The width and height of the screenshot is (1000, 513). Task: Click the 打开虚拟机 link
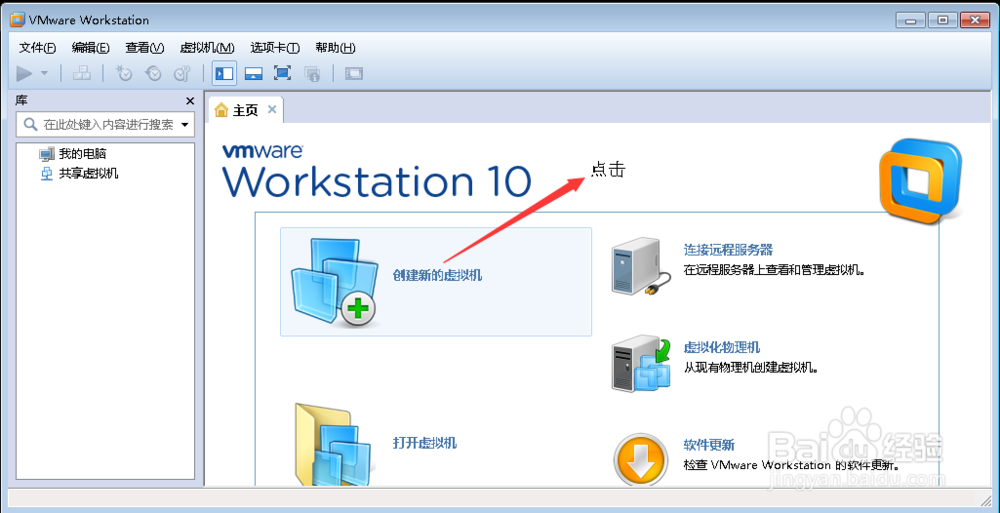click(425, 443)
